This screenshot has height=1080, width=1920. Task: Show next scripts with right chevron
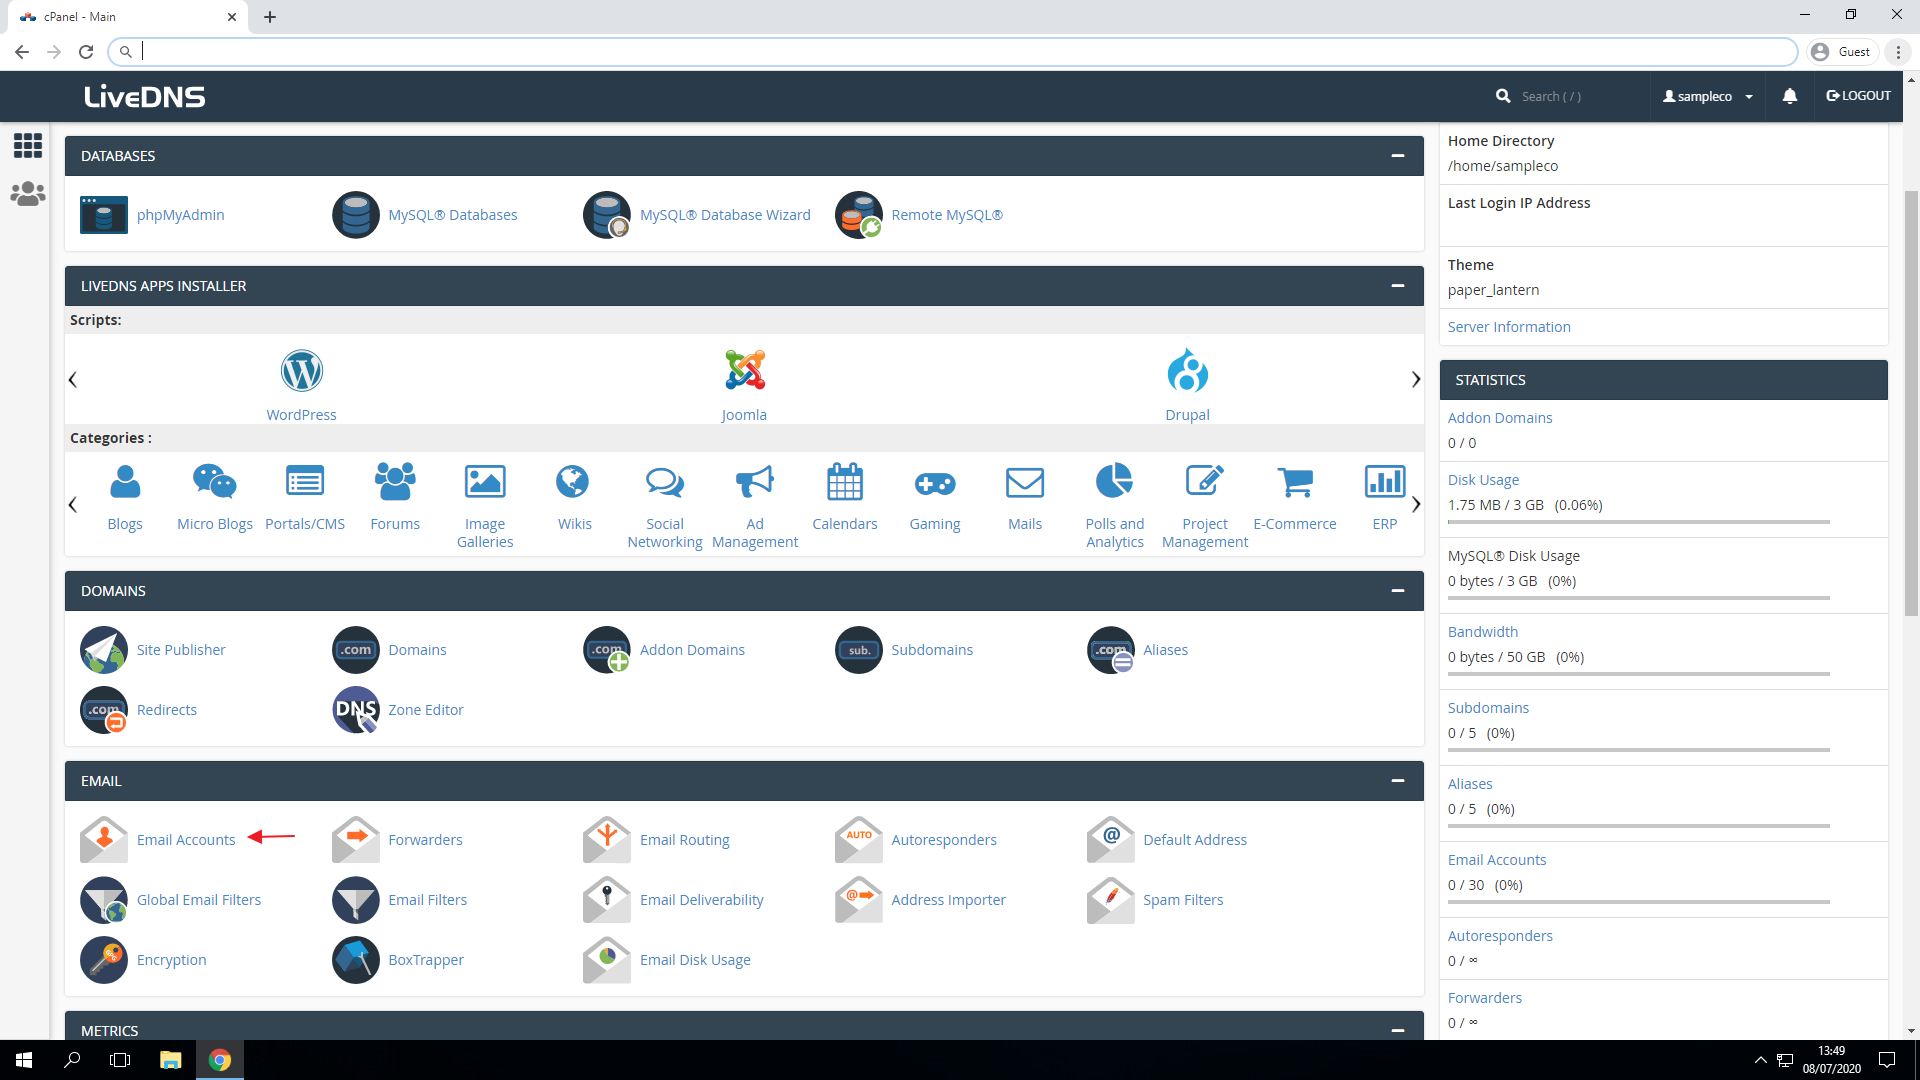coord(1415,380)
